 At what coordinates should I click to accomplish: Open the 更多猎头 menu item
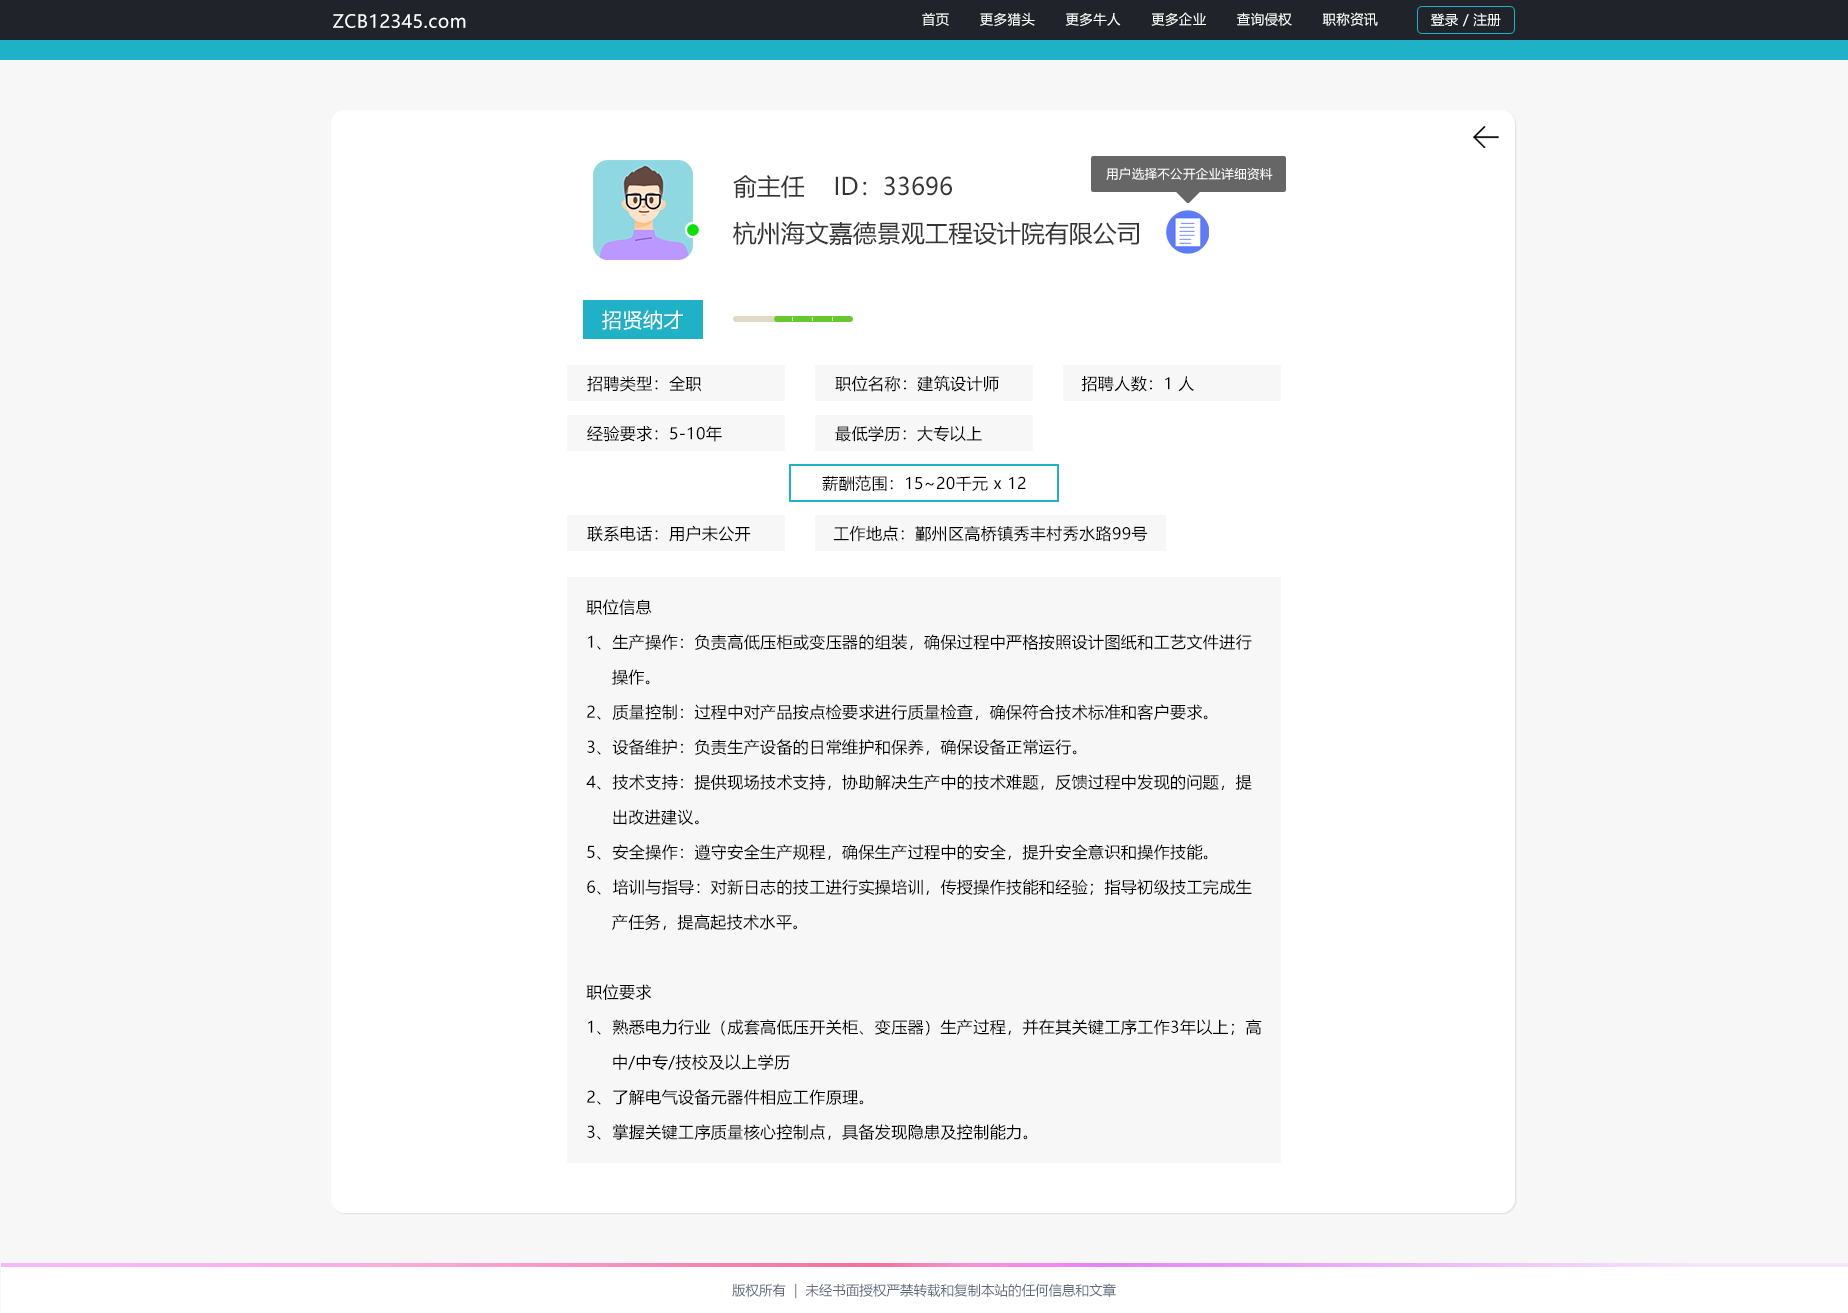[1007, 20]
